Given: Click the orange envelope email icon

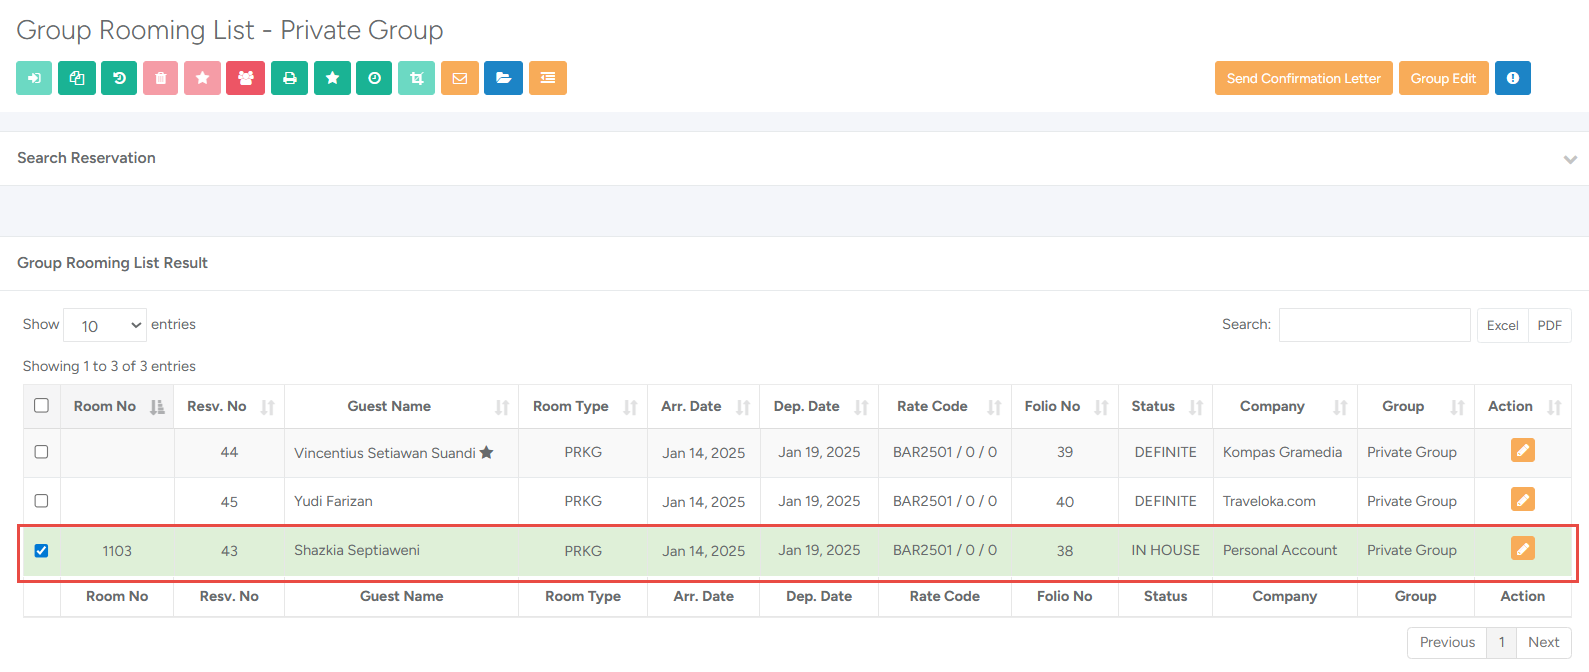Looking at the screenshot, I should tap(460, 78).
